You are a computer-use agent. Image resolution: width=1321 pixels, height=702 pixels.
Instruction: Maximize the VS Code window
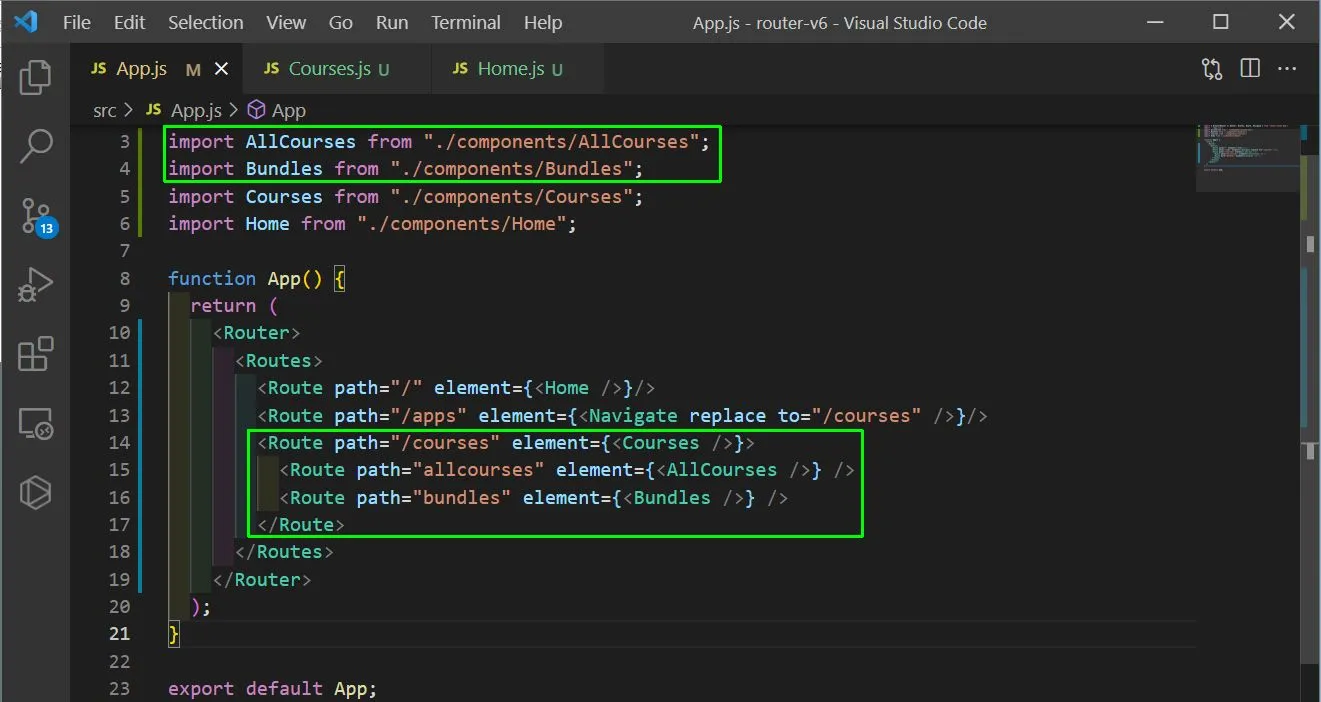[x=1220, y=22]
